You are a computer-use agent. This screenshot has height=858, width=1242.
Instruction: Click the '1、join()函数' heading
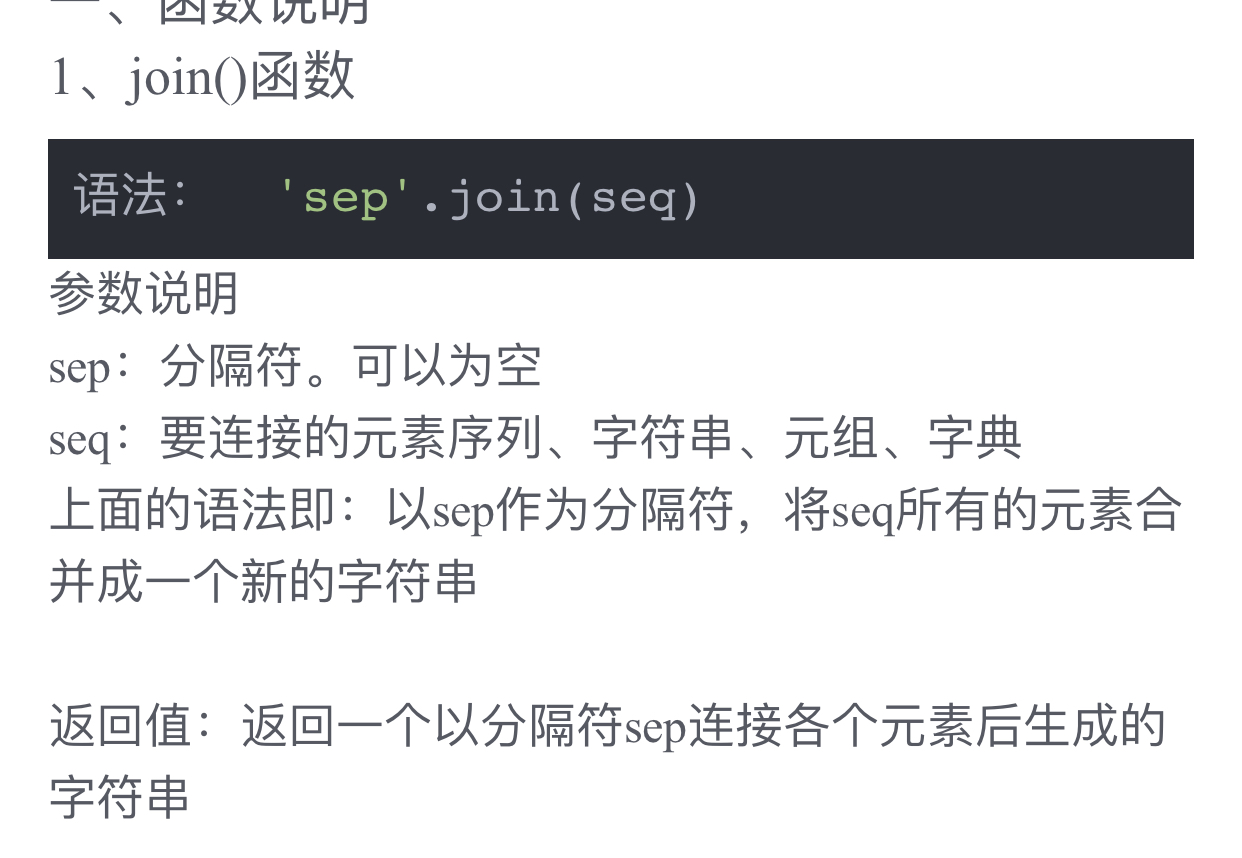point(202,77)
